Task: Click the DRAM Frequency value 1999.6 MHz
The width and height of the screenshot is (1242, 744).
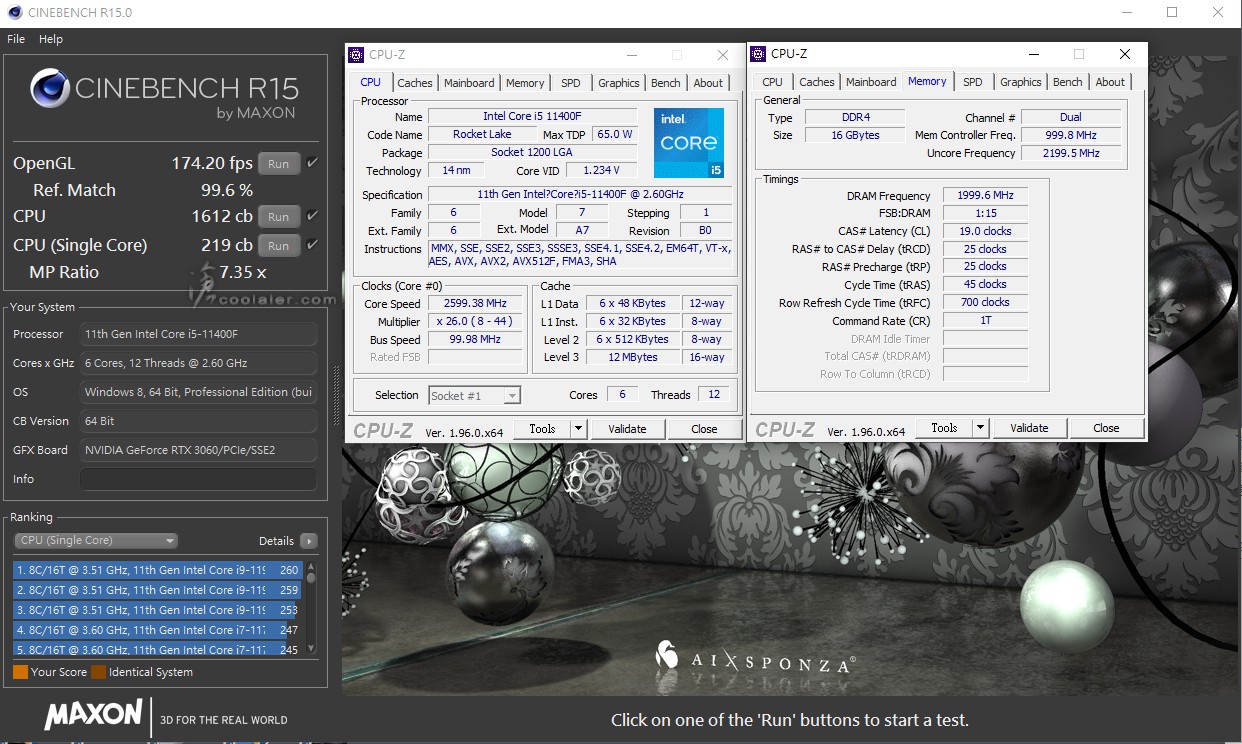Action: [x=985, y=196]
